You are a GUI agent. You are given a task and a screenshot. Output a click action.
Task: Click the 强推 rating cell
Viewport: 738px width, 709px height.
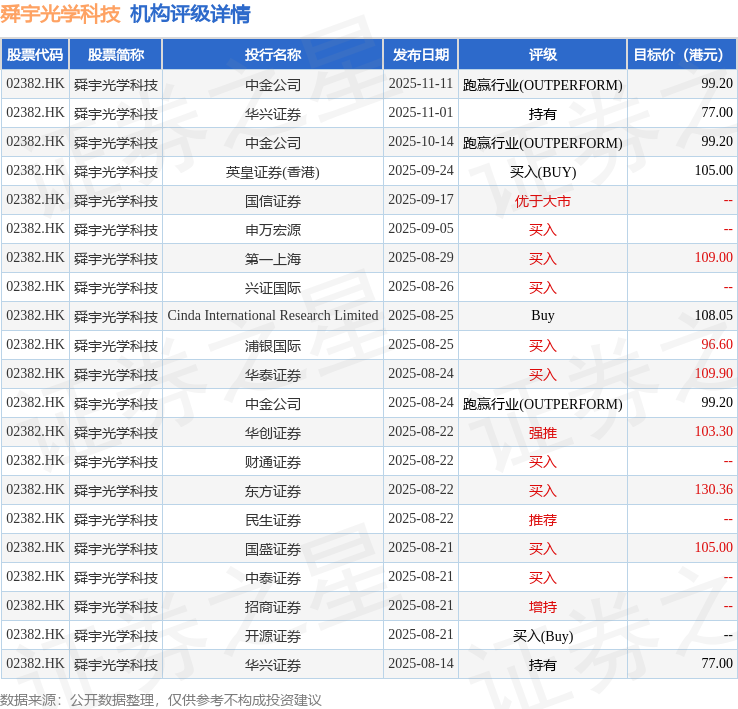coord(543,433)
